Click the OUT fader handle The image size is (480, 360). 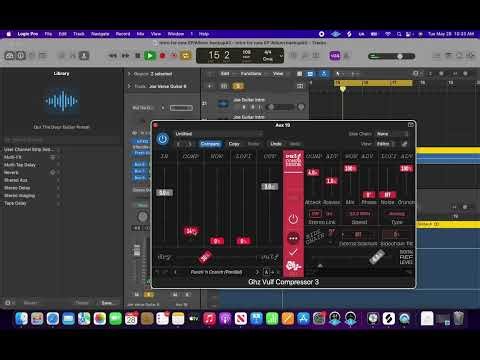[269, 186]
